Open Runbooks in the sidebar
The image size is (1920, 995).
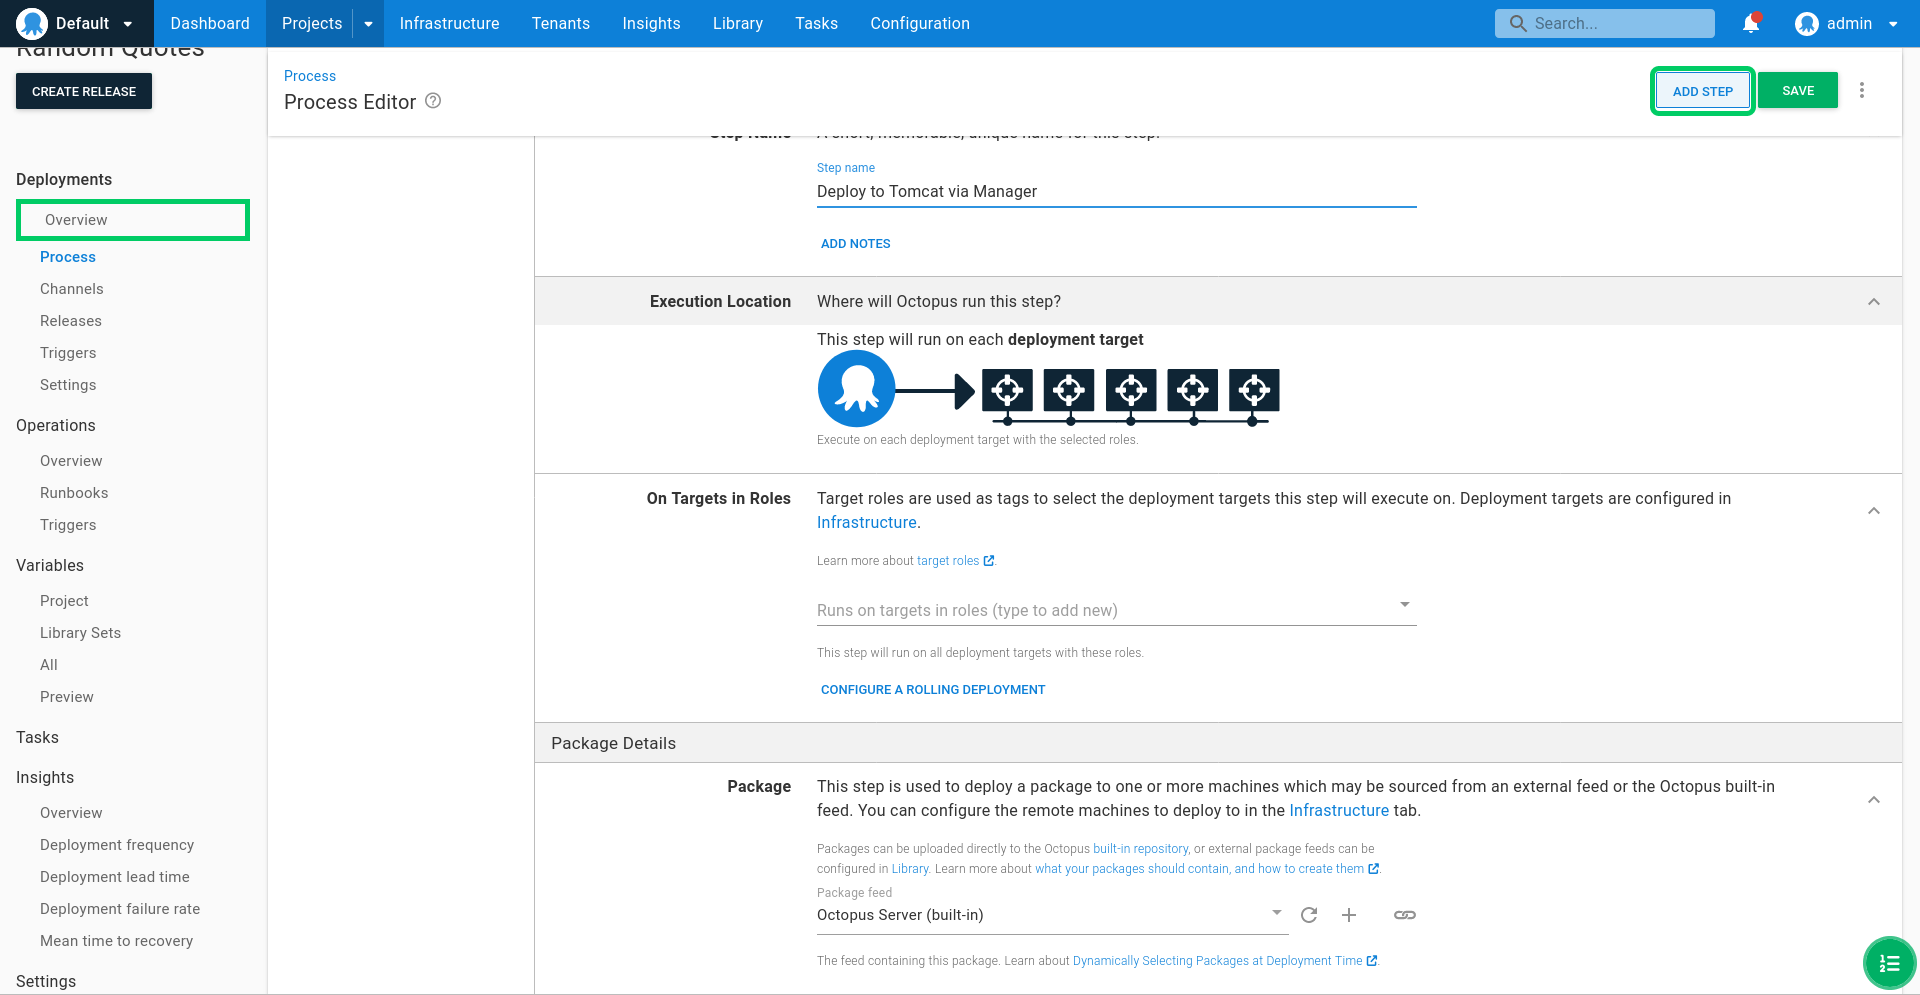[74, 493]
